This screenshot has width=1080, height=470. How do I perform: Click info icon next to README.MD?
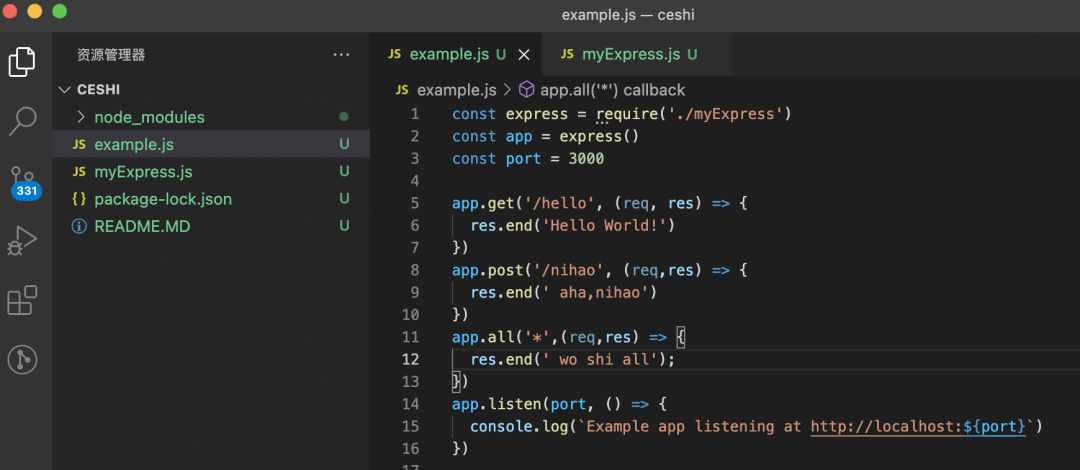tap(79, 226)
